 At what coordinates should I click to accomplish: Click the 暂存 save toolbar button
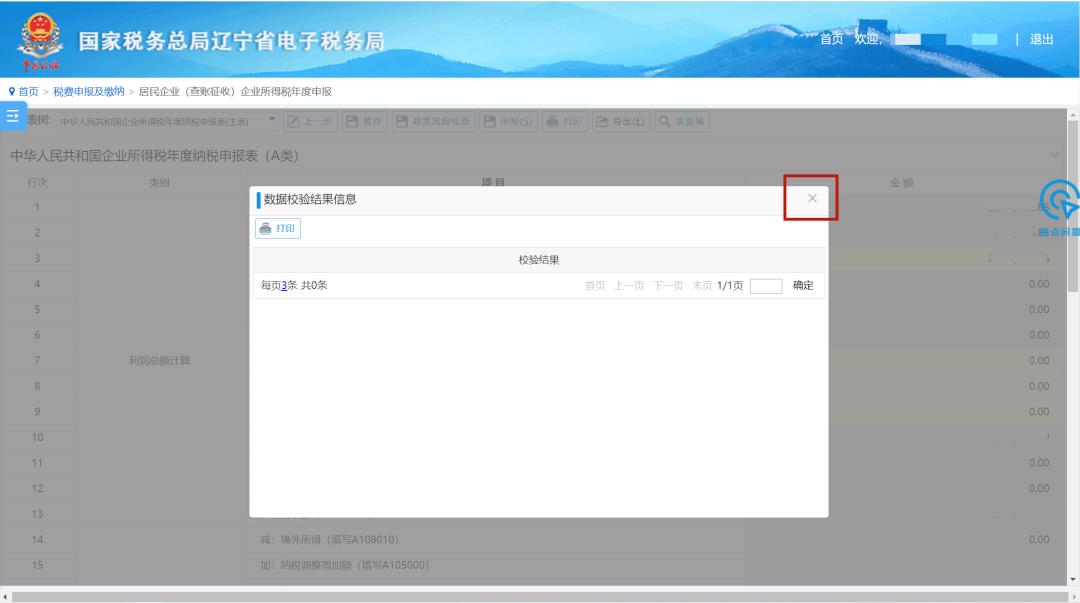[365, 121]
